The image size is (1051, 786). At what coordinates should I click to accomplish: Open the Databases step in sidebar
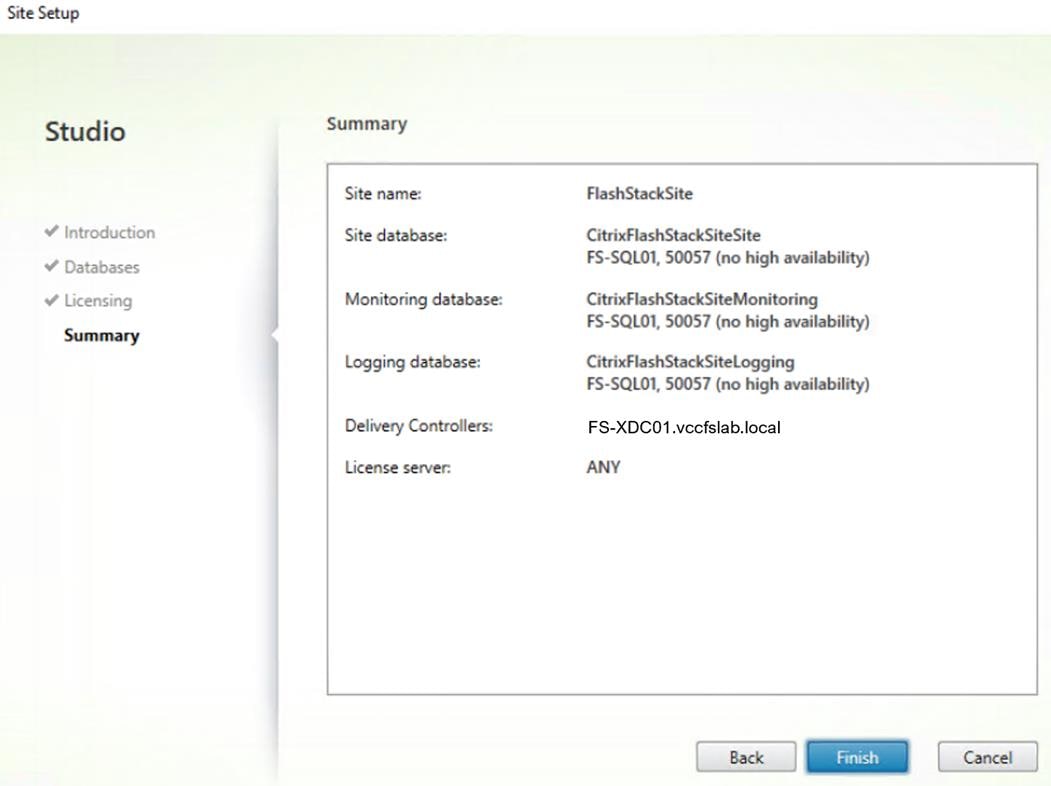click(x=102, y=267)
